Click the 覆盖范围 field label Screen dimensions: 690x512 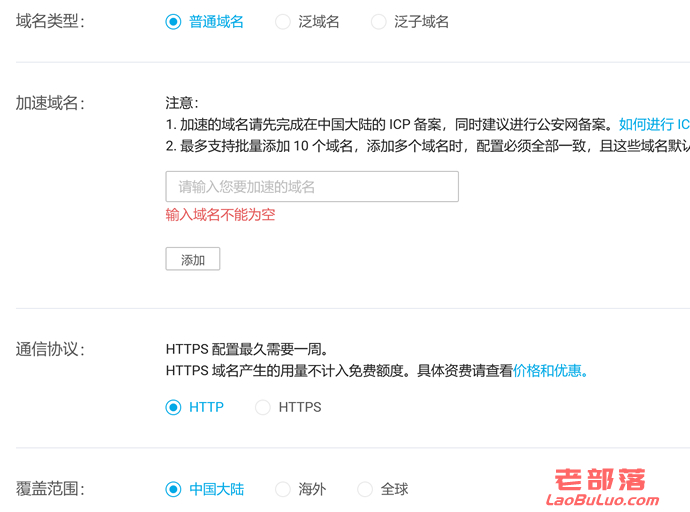50,489
